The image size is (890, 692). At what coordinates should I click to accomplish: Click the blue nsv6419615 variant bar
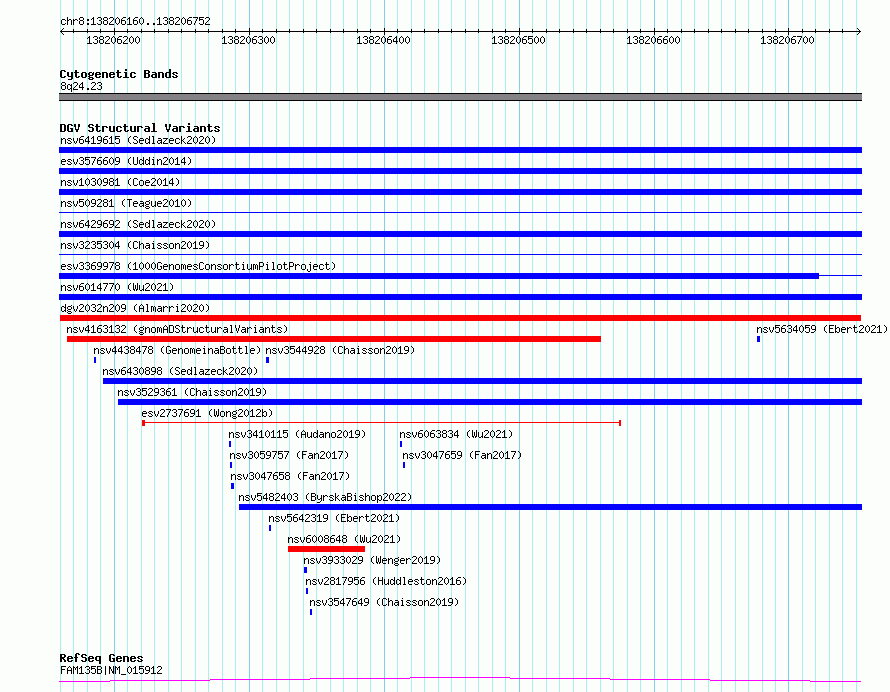[x=460, y=150]
